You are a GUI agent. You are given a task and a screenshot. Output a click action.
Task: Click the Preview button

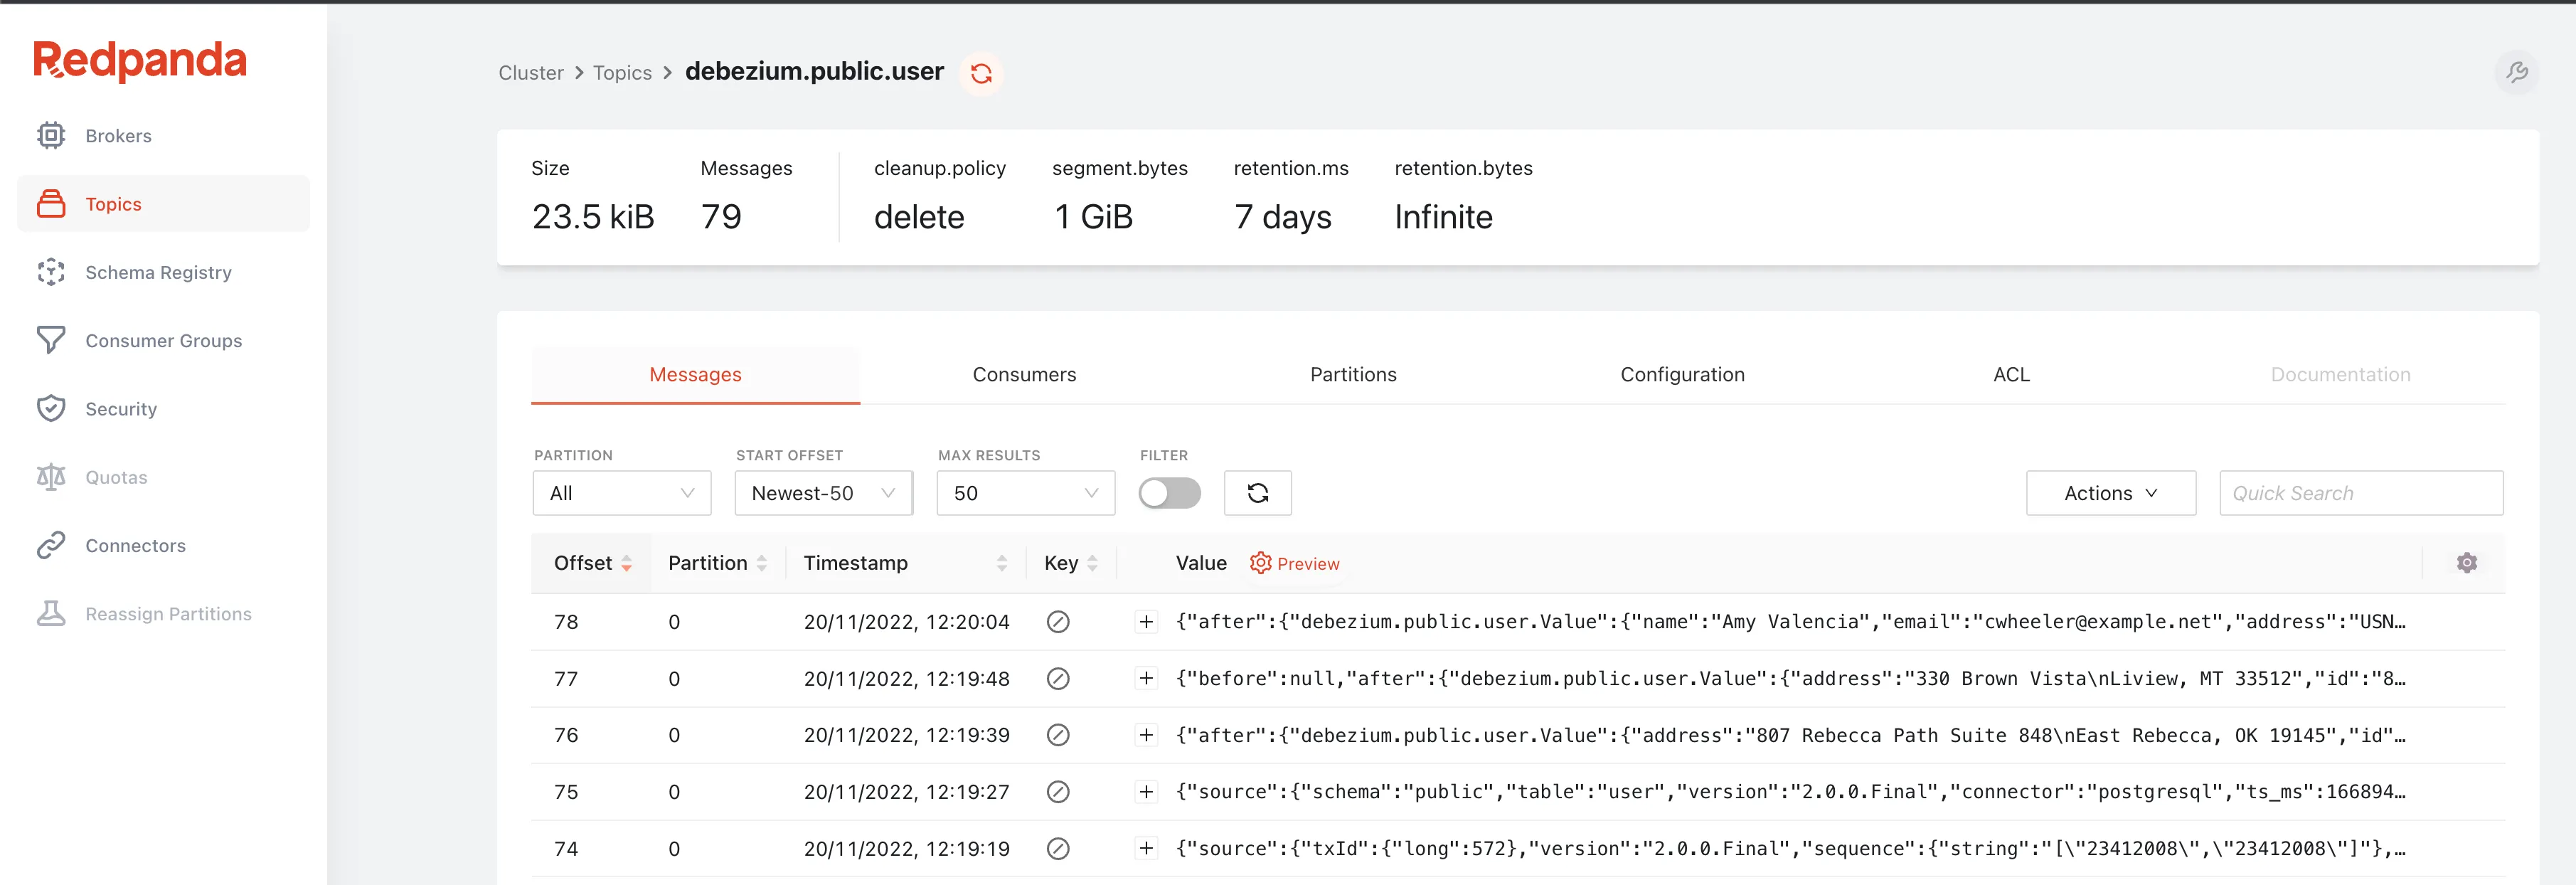[1298, 563]
